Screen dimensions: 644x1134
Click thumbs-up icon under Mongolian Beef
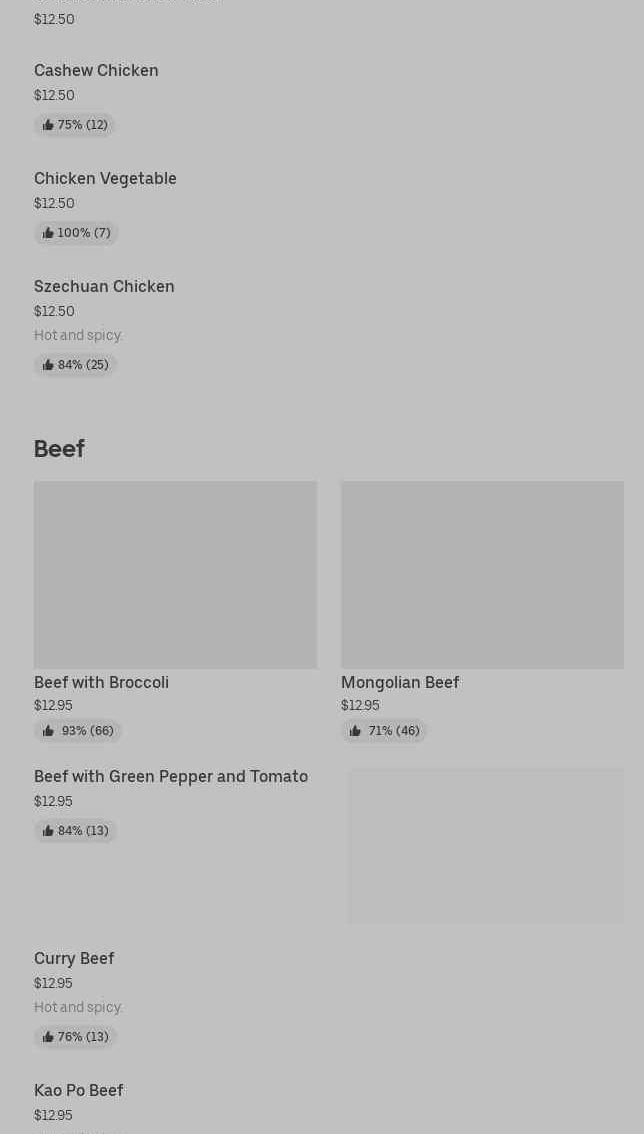pos(355,731)
